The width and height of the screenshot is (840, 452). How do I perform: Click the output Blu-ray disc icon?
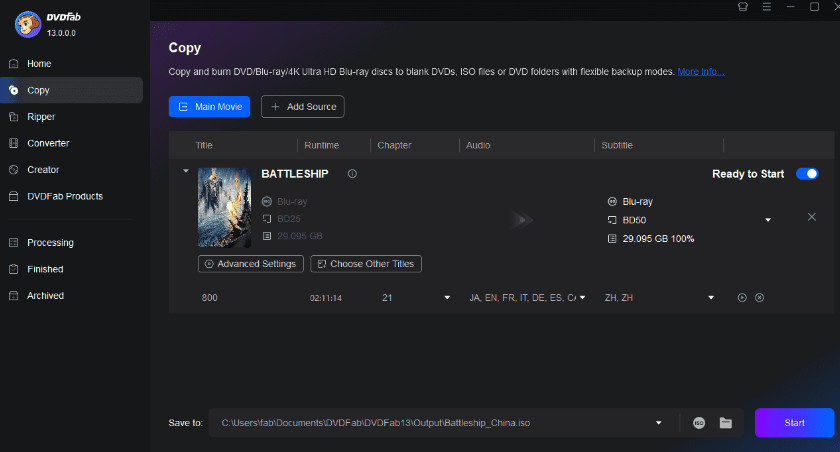(612, 201)
